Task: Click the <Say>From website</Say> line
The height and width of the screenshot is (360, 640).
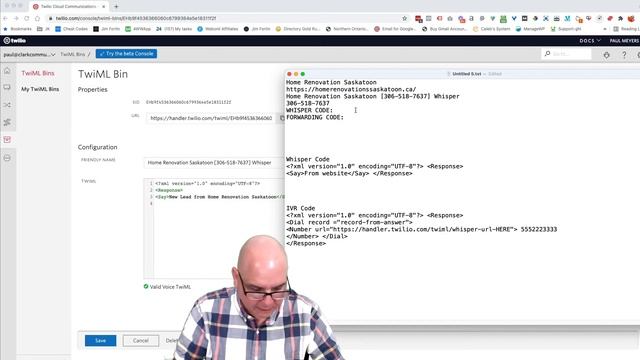Action: [349, 173]
